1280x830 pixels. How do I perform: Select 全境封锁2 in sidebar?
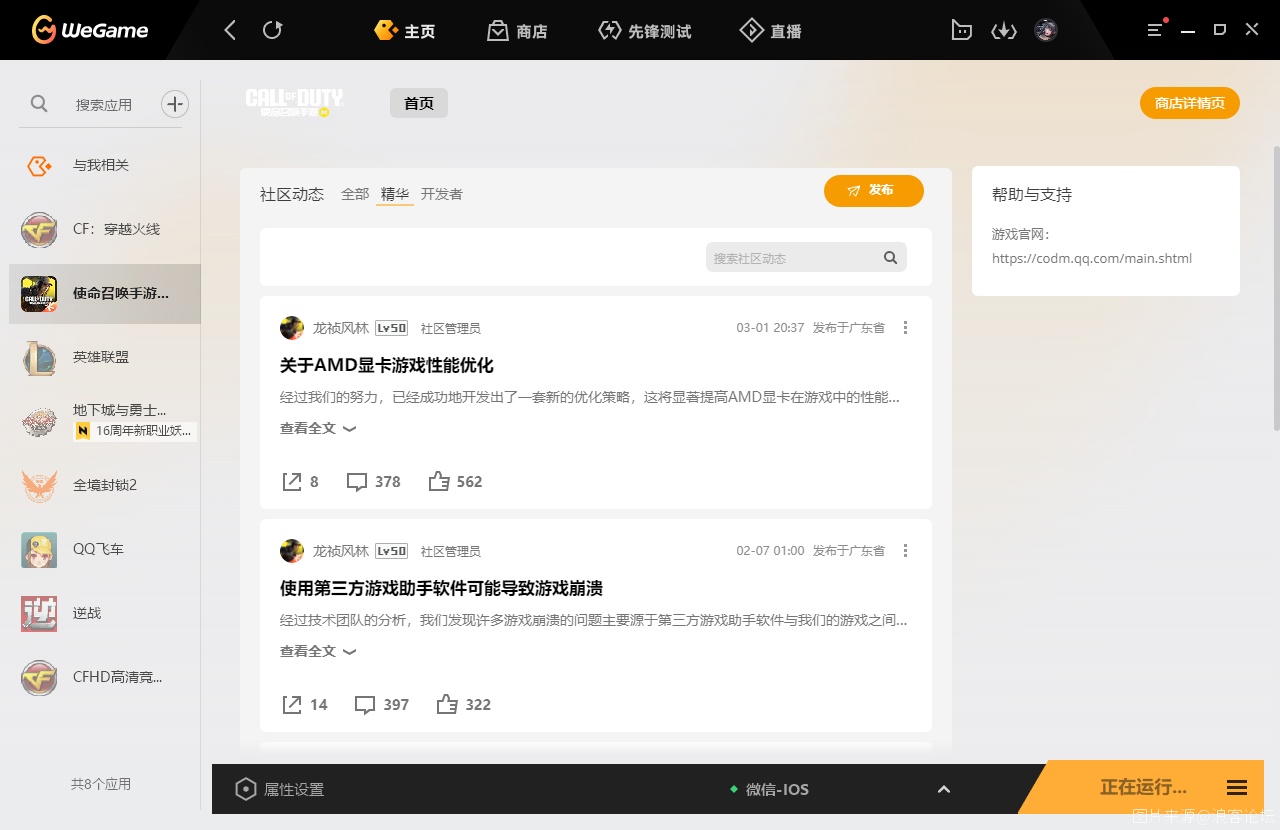point(104,485)
